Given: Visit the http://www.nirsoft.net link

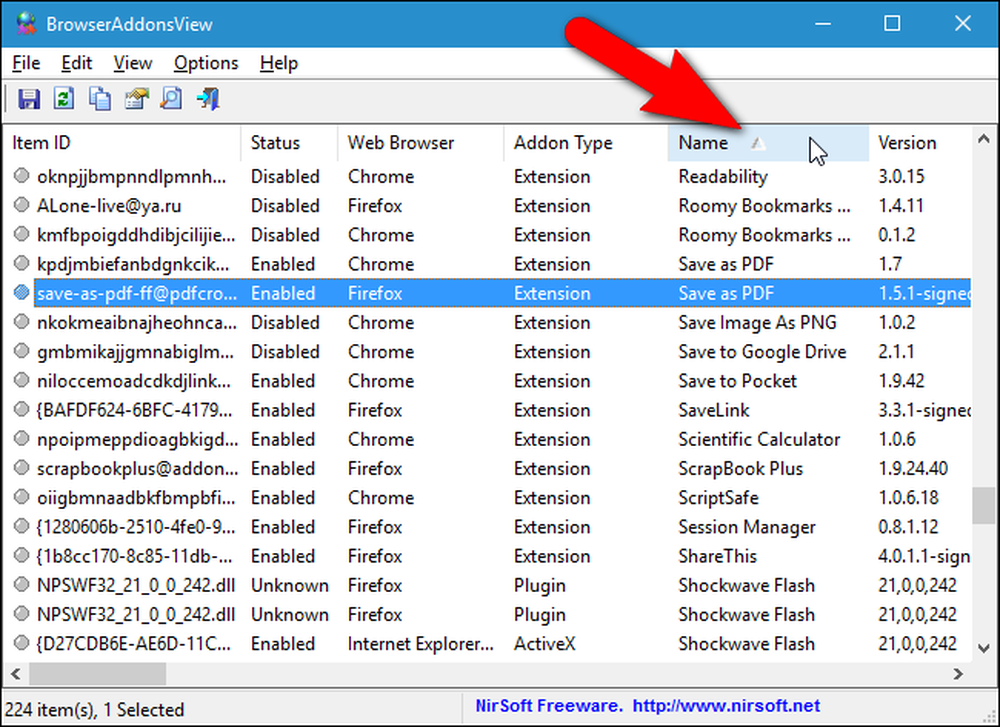Looking at the screenshot, I should click(726, 706).
